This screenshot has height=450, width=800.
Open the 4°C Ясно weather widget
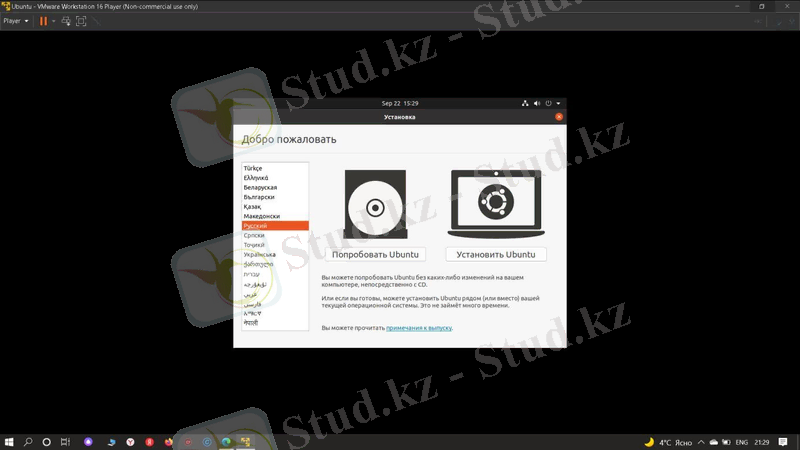coord(668,442)
